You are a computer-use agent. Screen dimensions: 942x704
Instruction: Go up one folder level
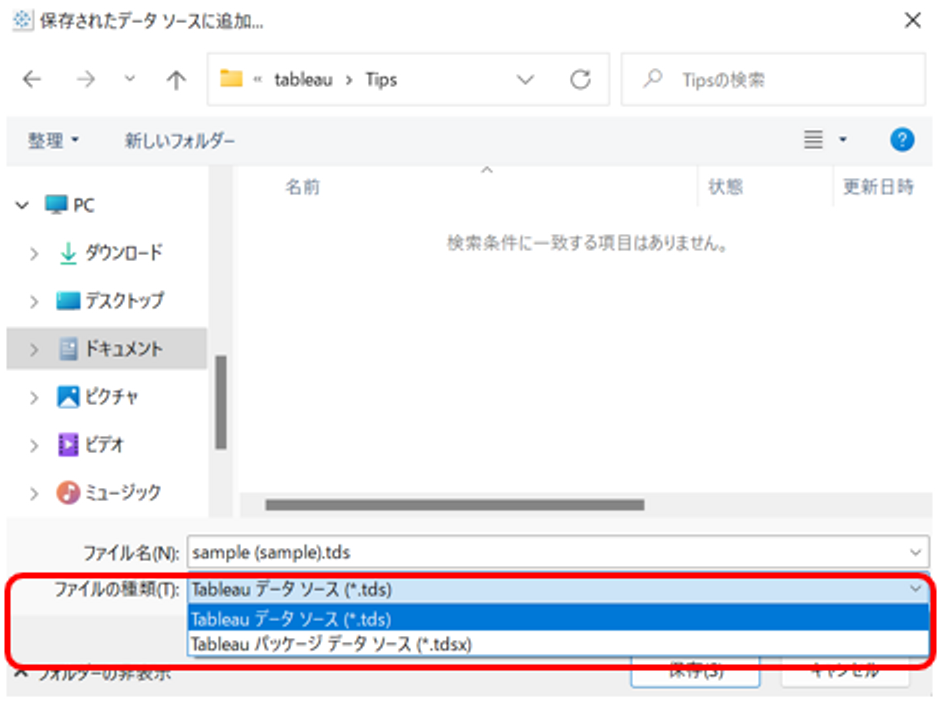[176, 79]
